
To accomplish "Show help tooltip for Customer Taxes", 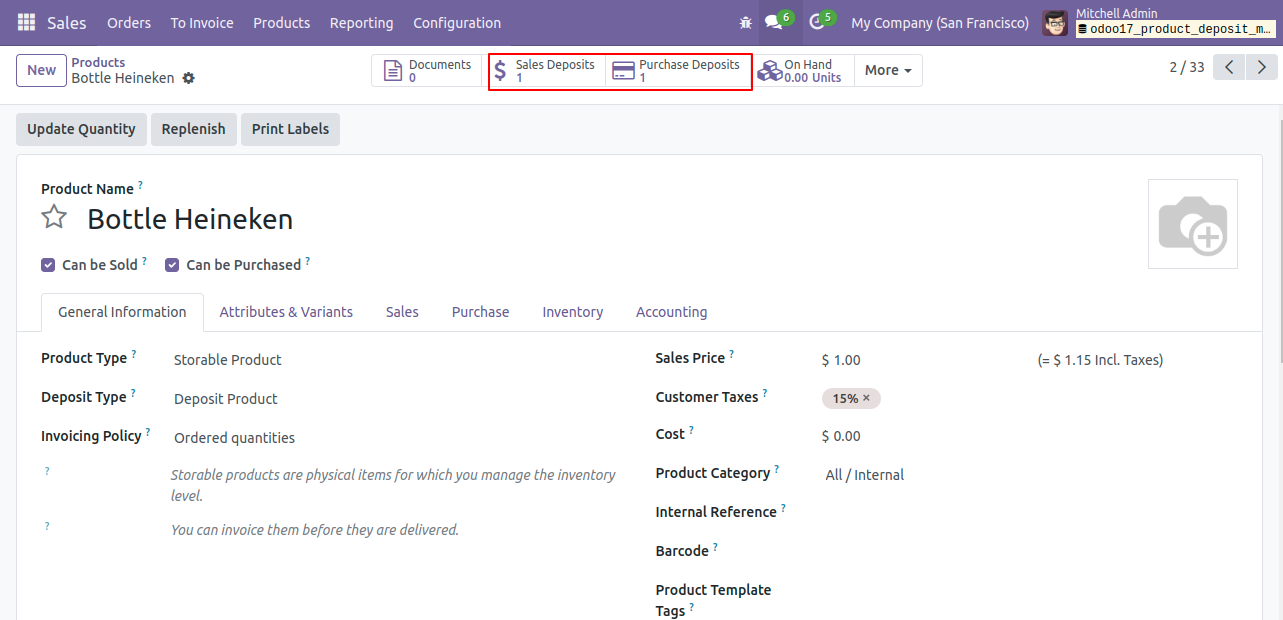I will point(765,393).
